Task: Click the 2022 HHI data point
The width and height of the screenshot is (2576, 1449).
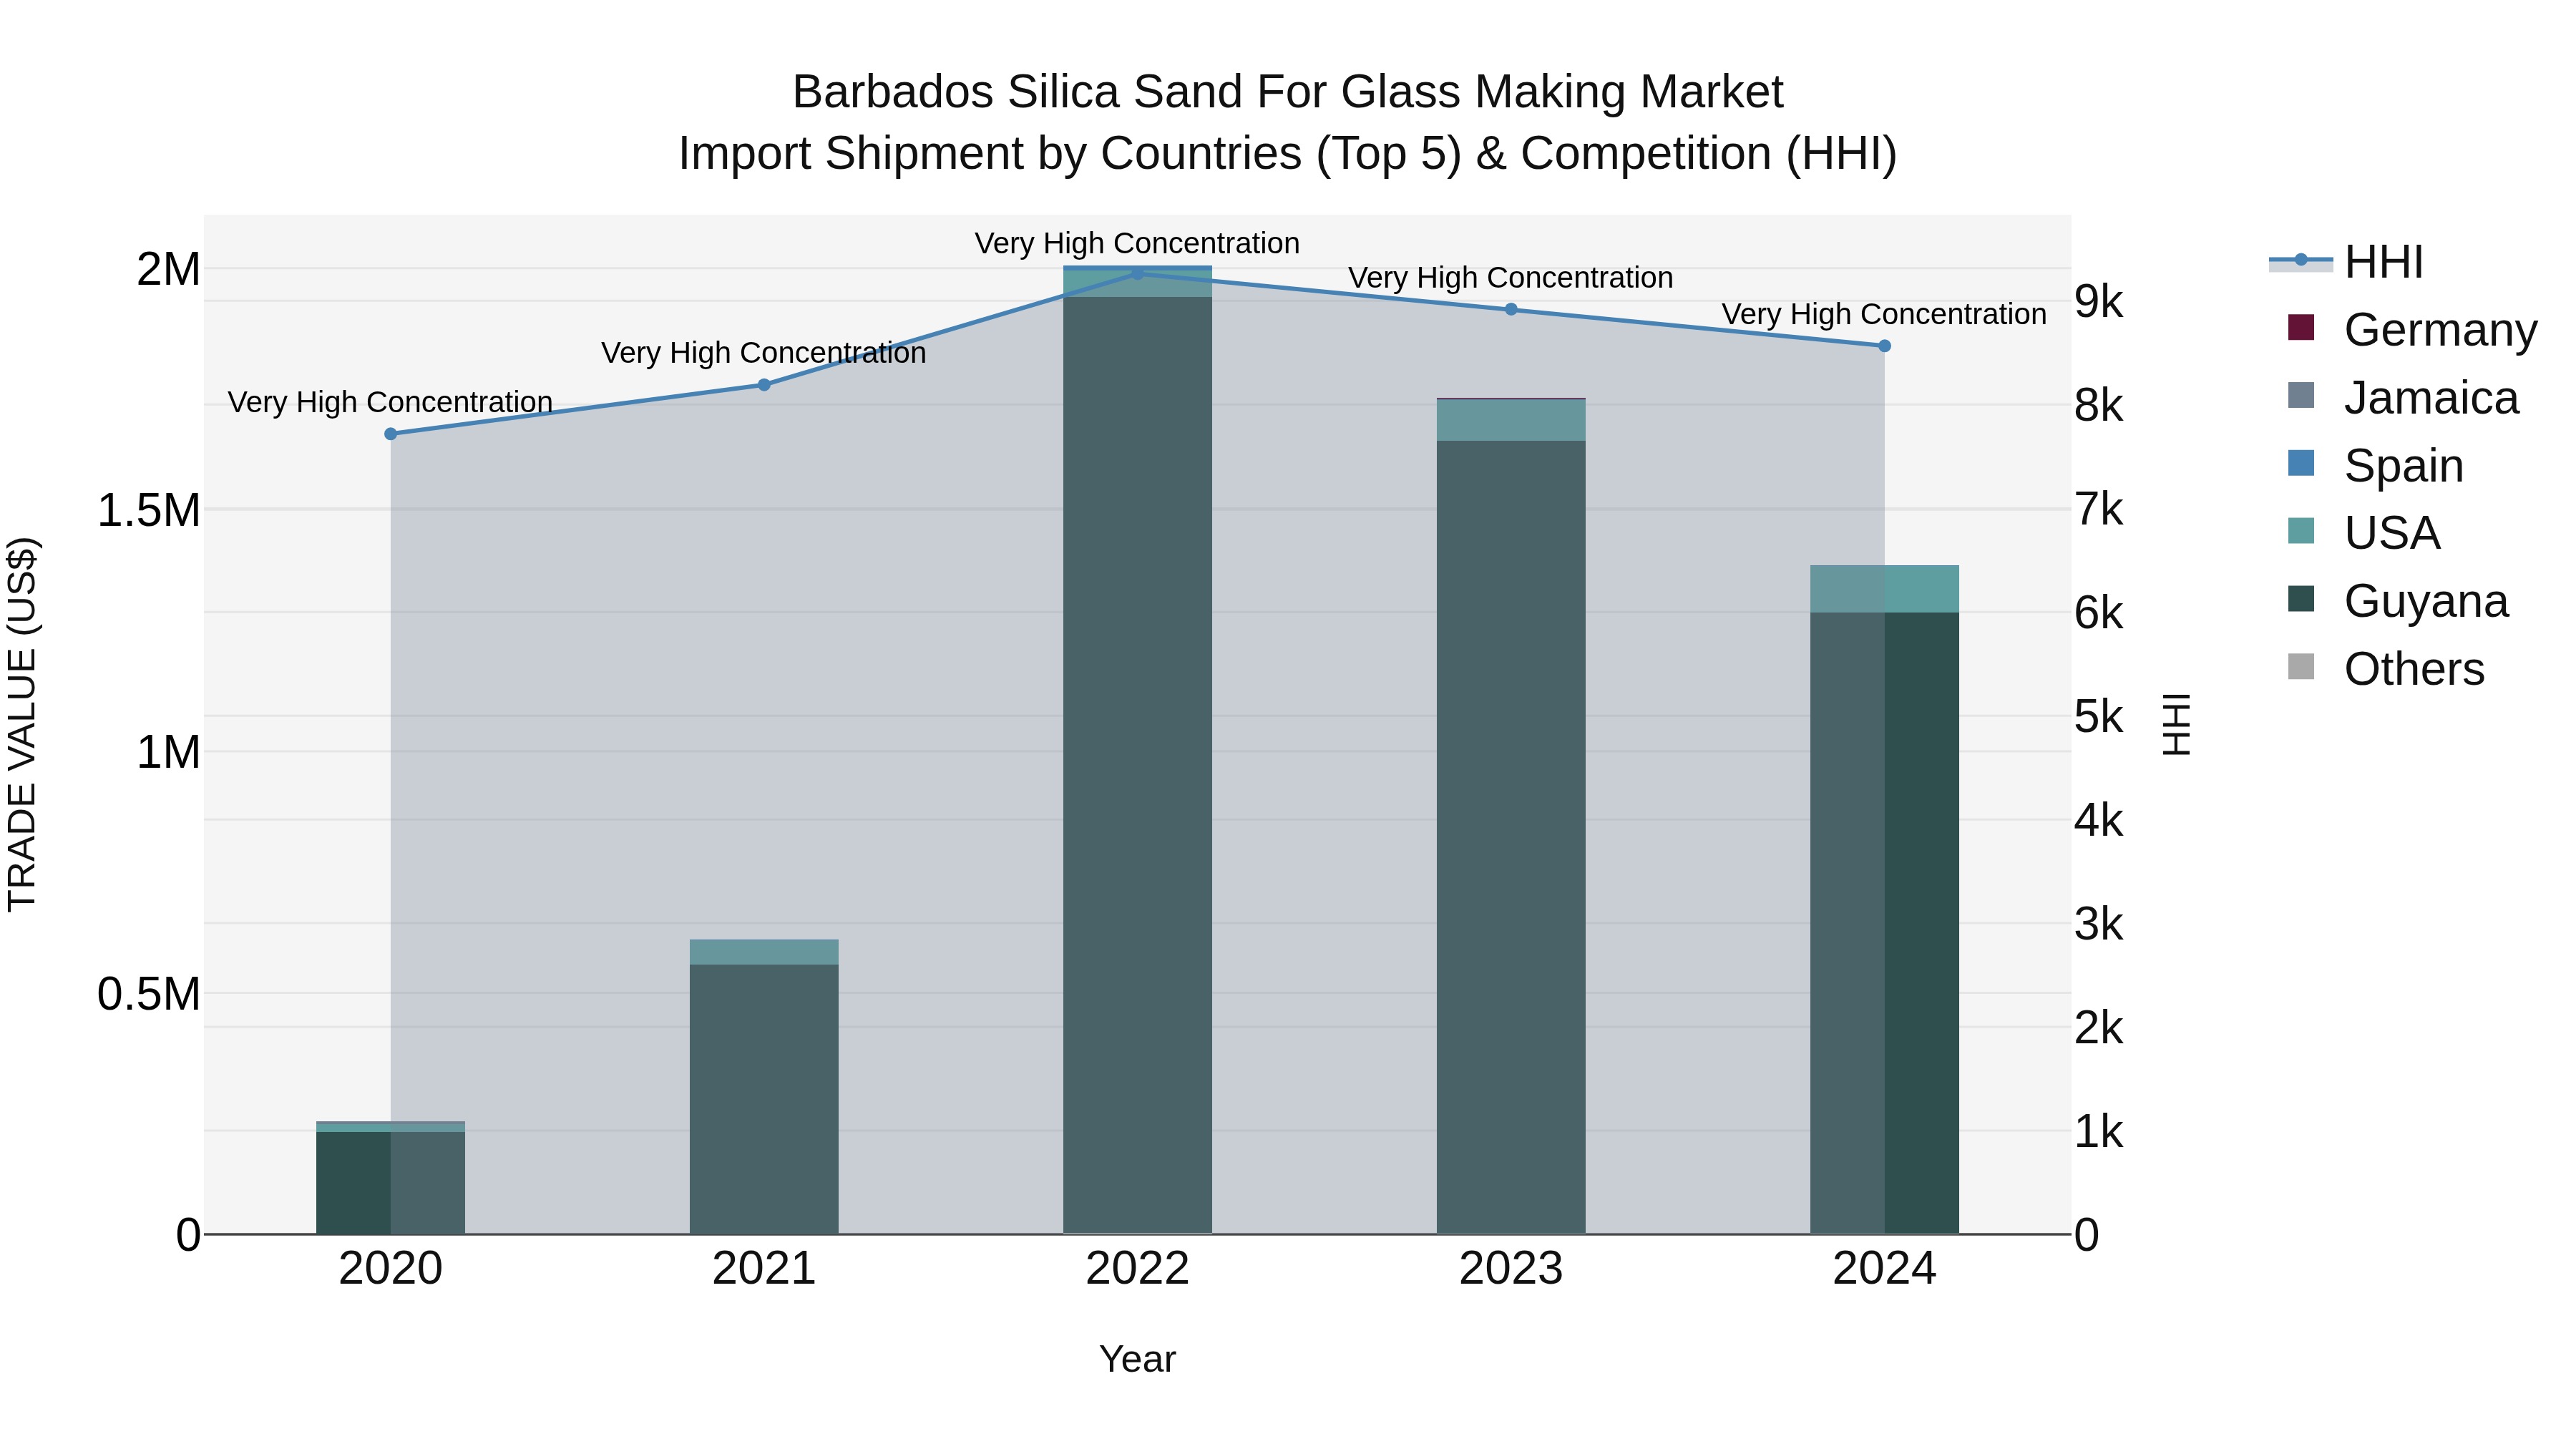Action: tap(1138, 273)
